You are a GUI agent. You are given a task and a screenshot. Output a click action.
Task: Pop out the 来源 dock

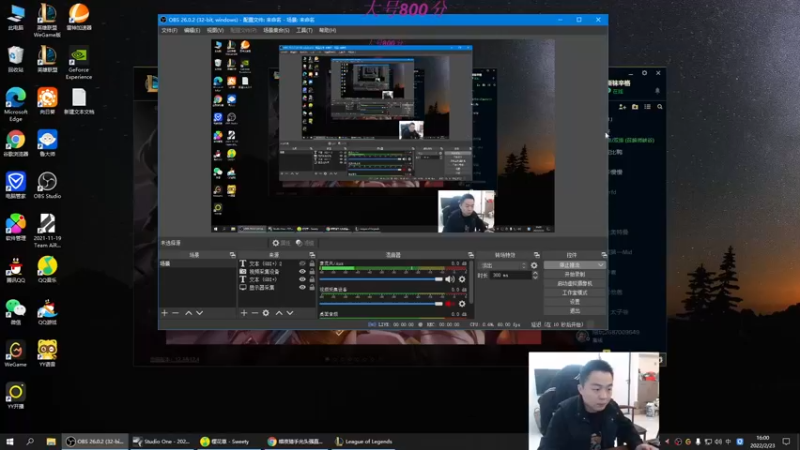coord(312,255)
